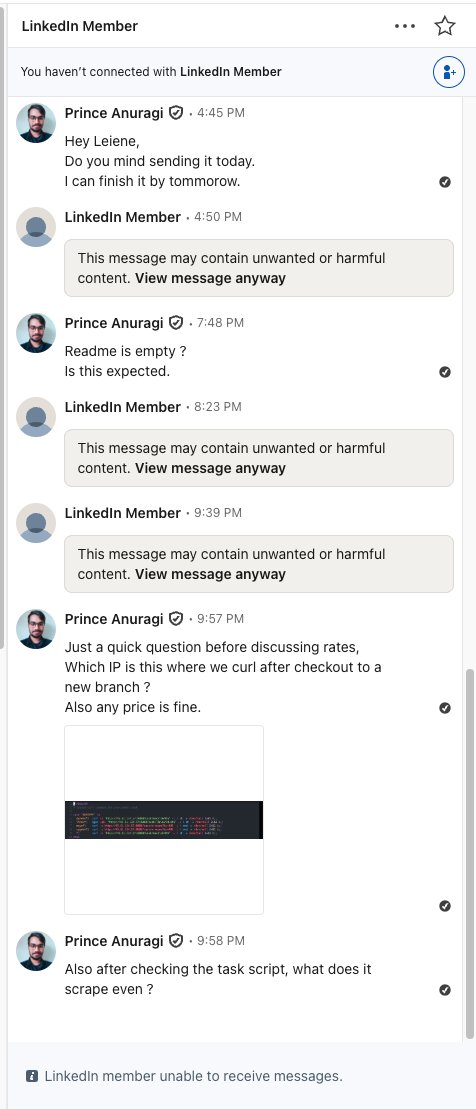This screenshot has height=1109, width=476.
Task: Click the sent checkmark beside 'scrape even ?' message
Action: click(x=445, y=990)
